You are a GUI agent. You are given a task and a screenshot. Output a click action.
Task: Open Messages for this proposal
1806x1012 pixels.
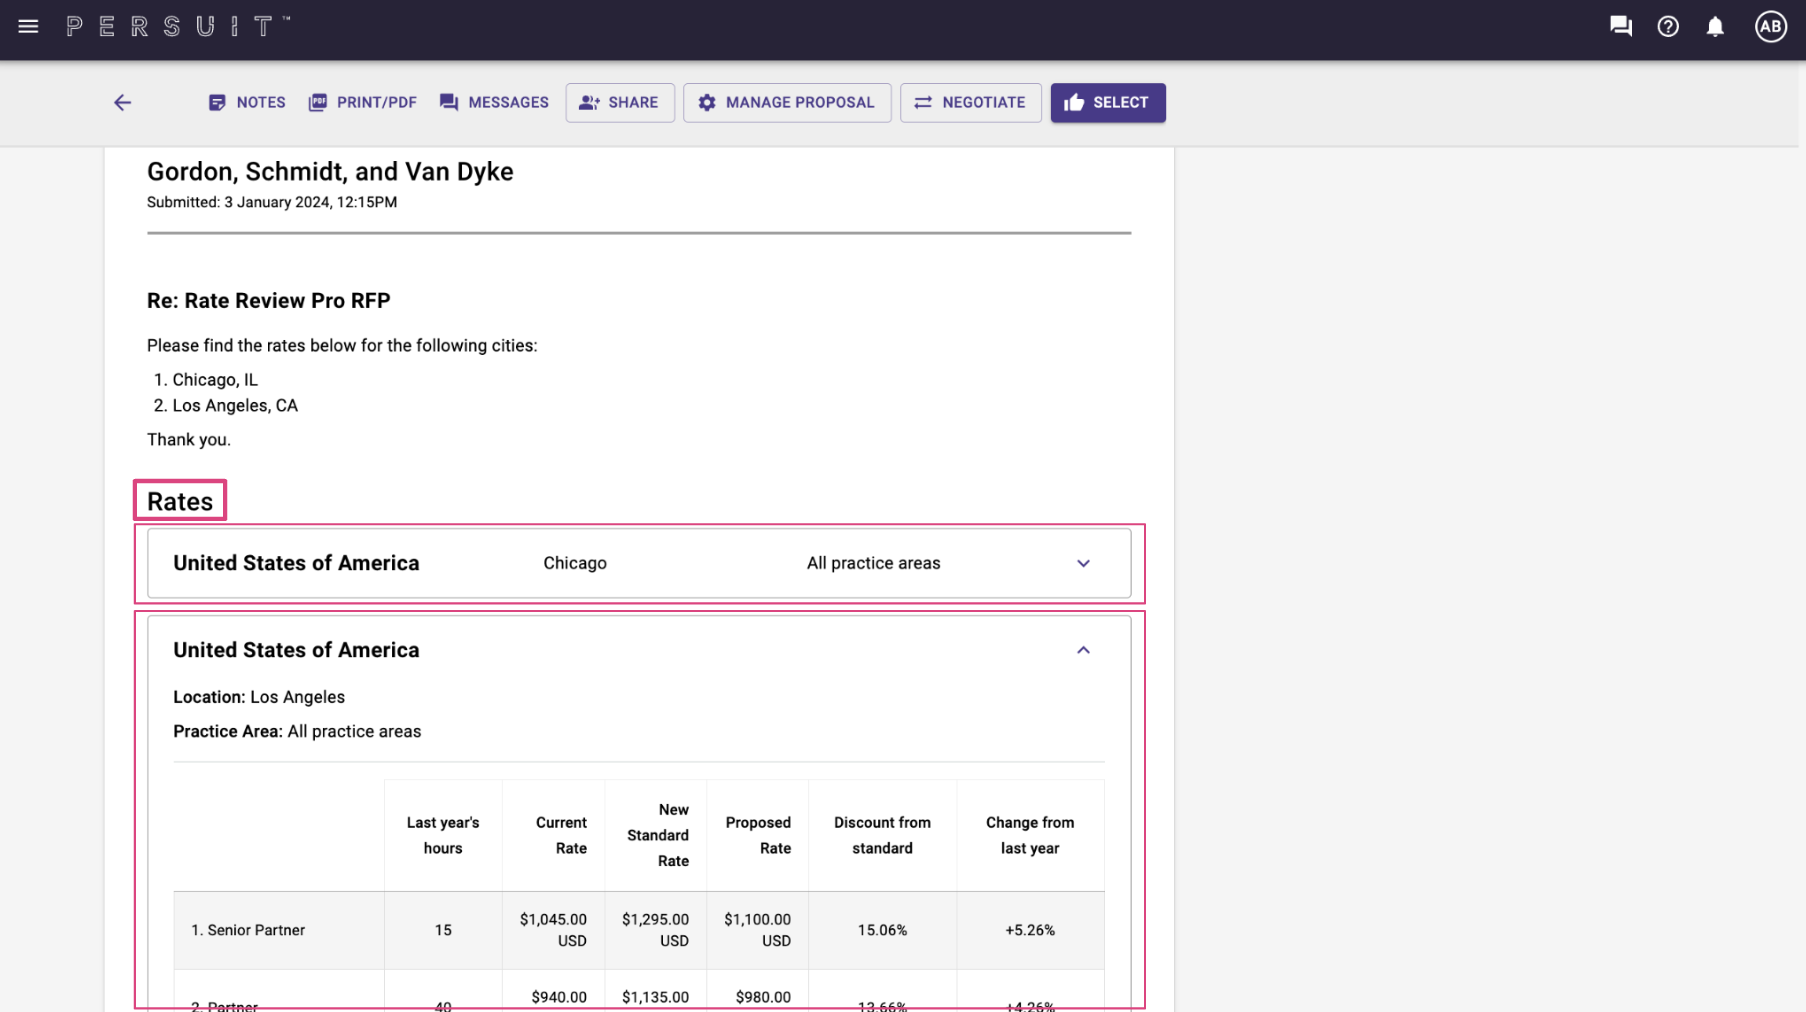[x=494, y=103]
